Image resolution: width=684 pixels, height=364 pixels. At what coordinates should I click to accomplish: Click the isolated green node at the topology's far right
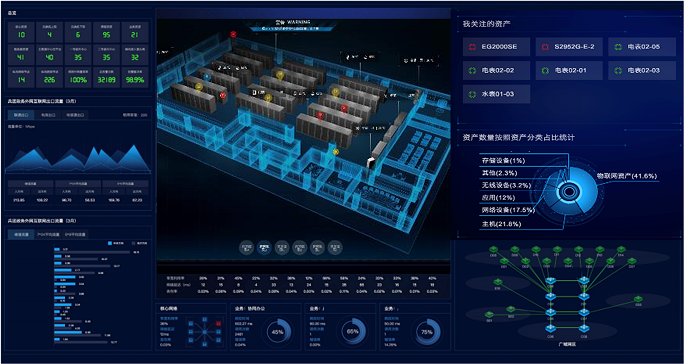coord(639,299)
